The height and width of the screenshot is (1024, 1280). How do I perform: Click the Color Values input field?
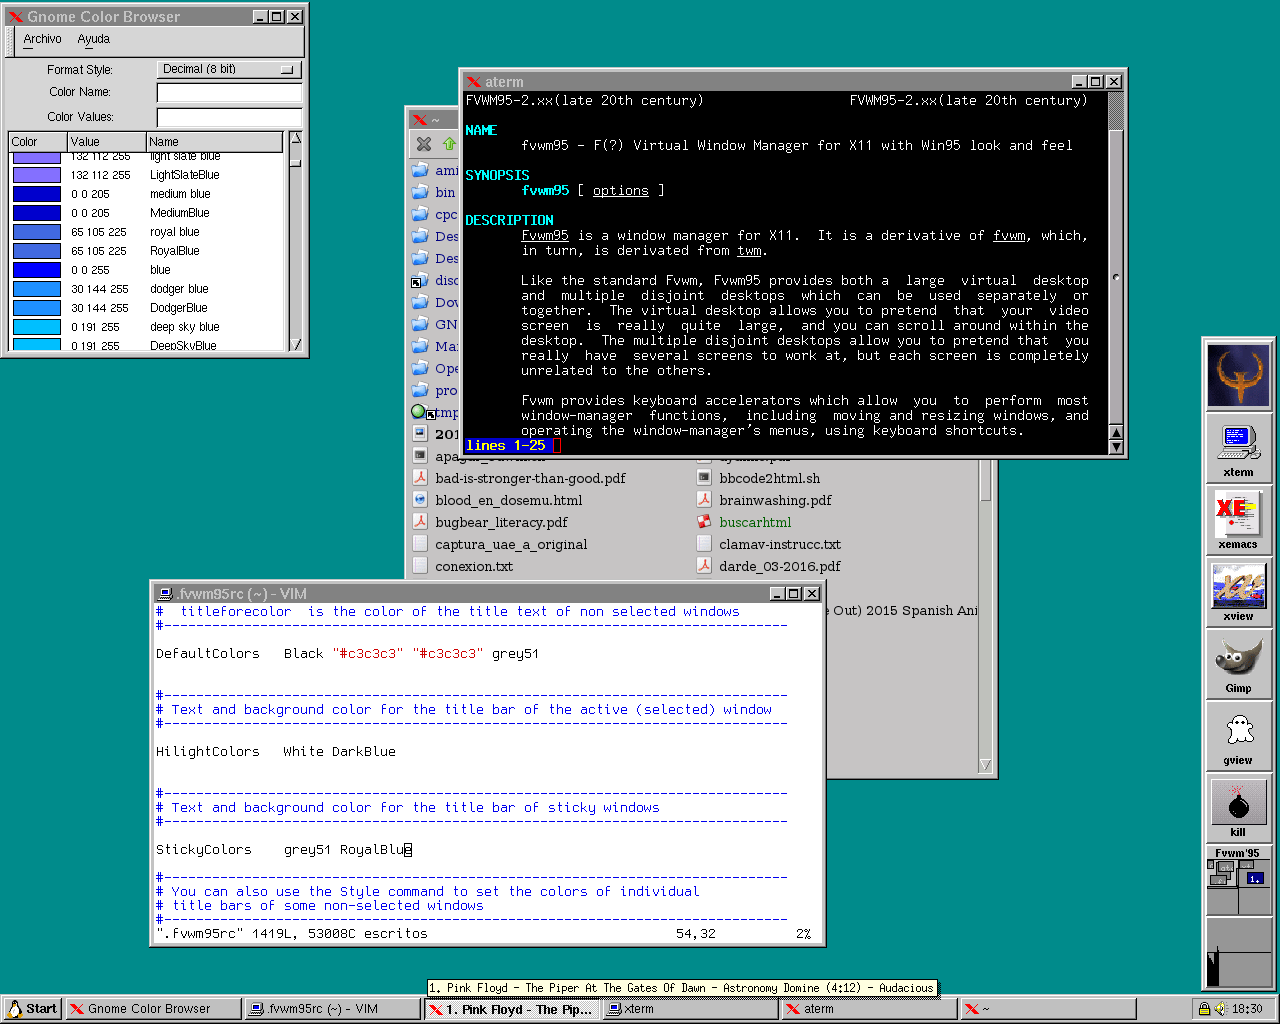click(x=229, y=117)
